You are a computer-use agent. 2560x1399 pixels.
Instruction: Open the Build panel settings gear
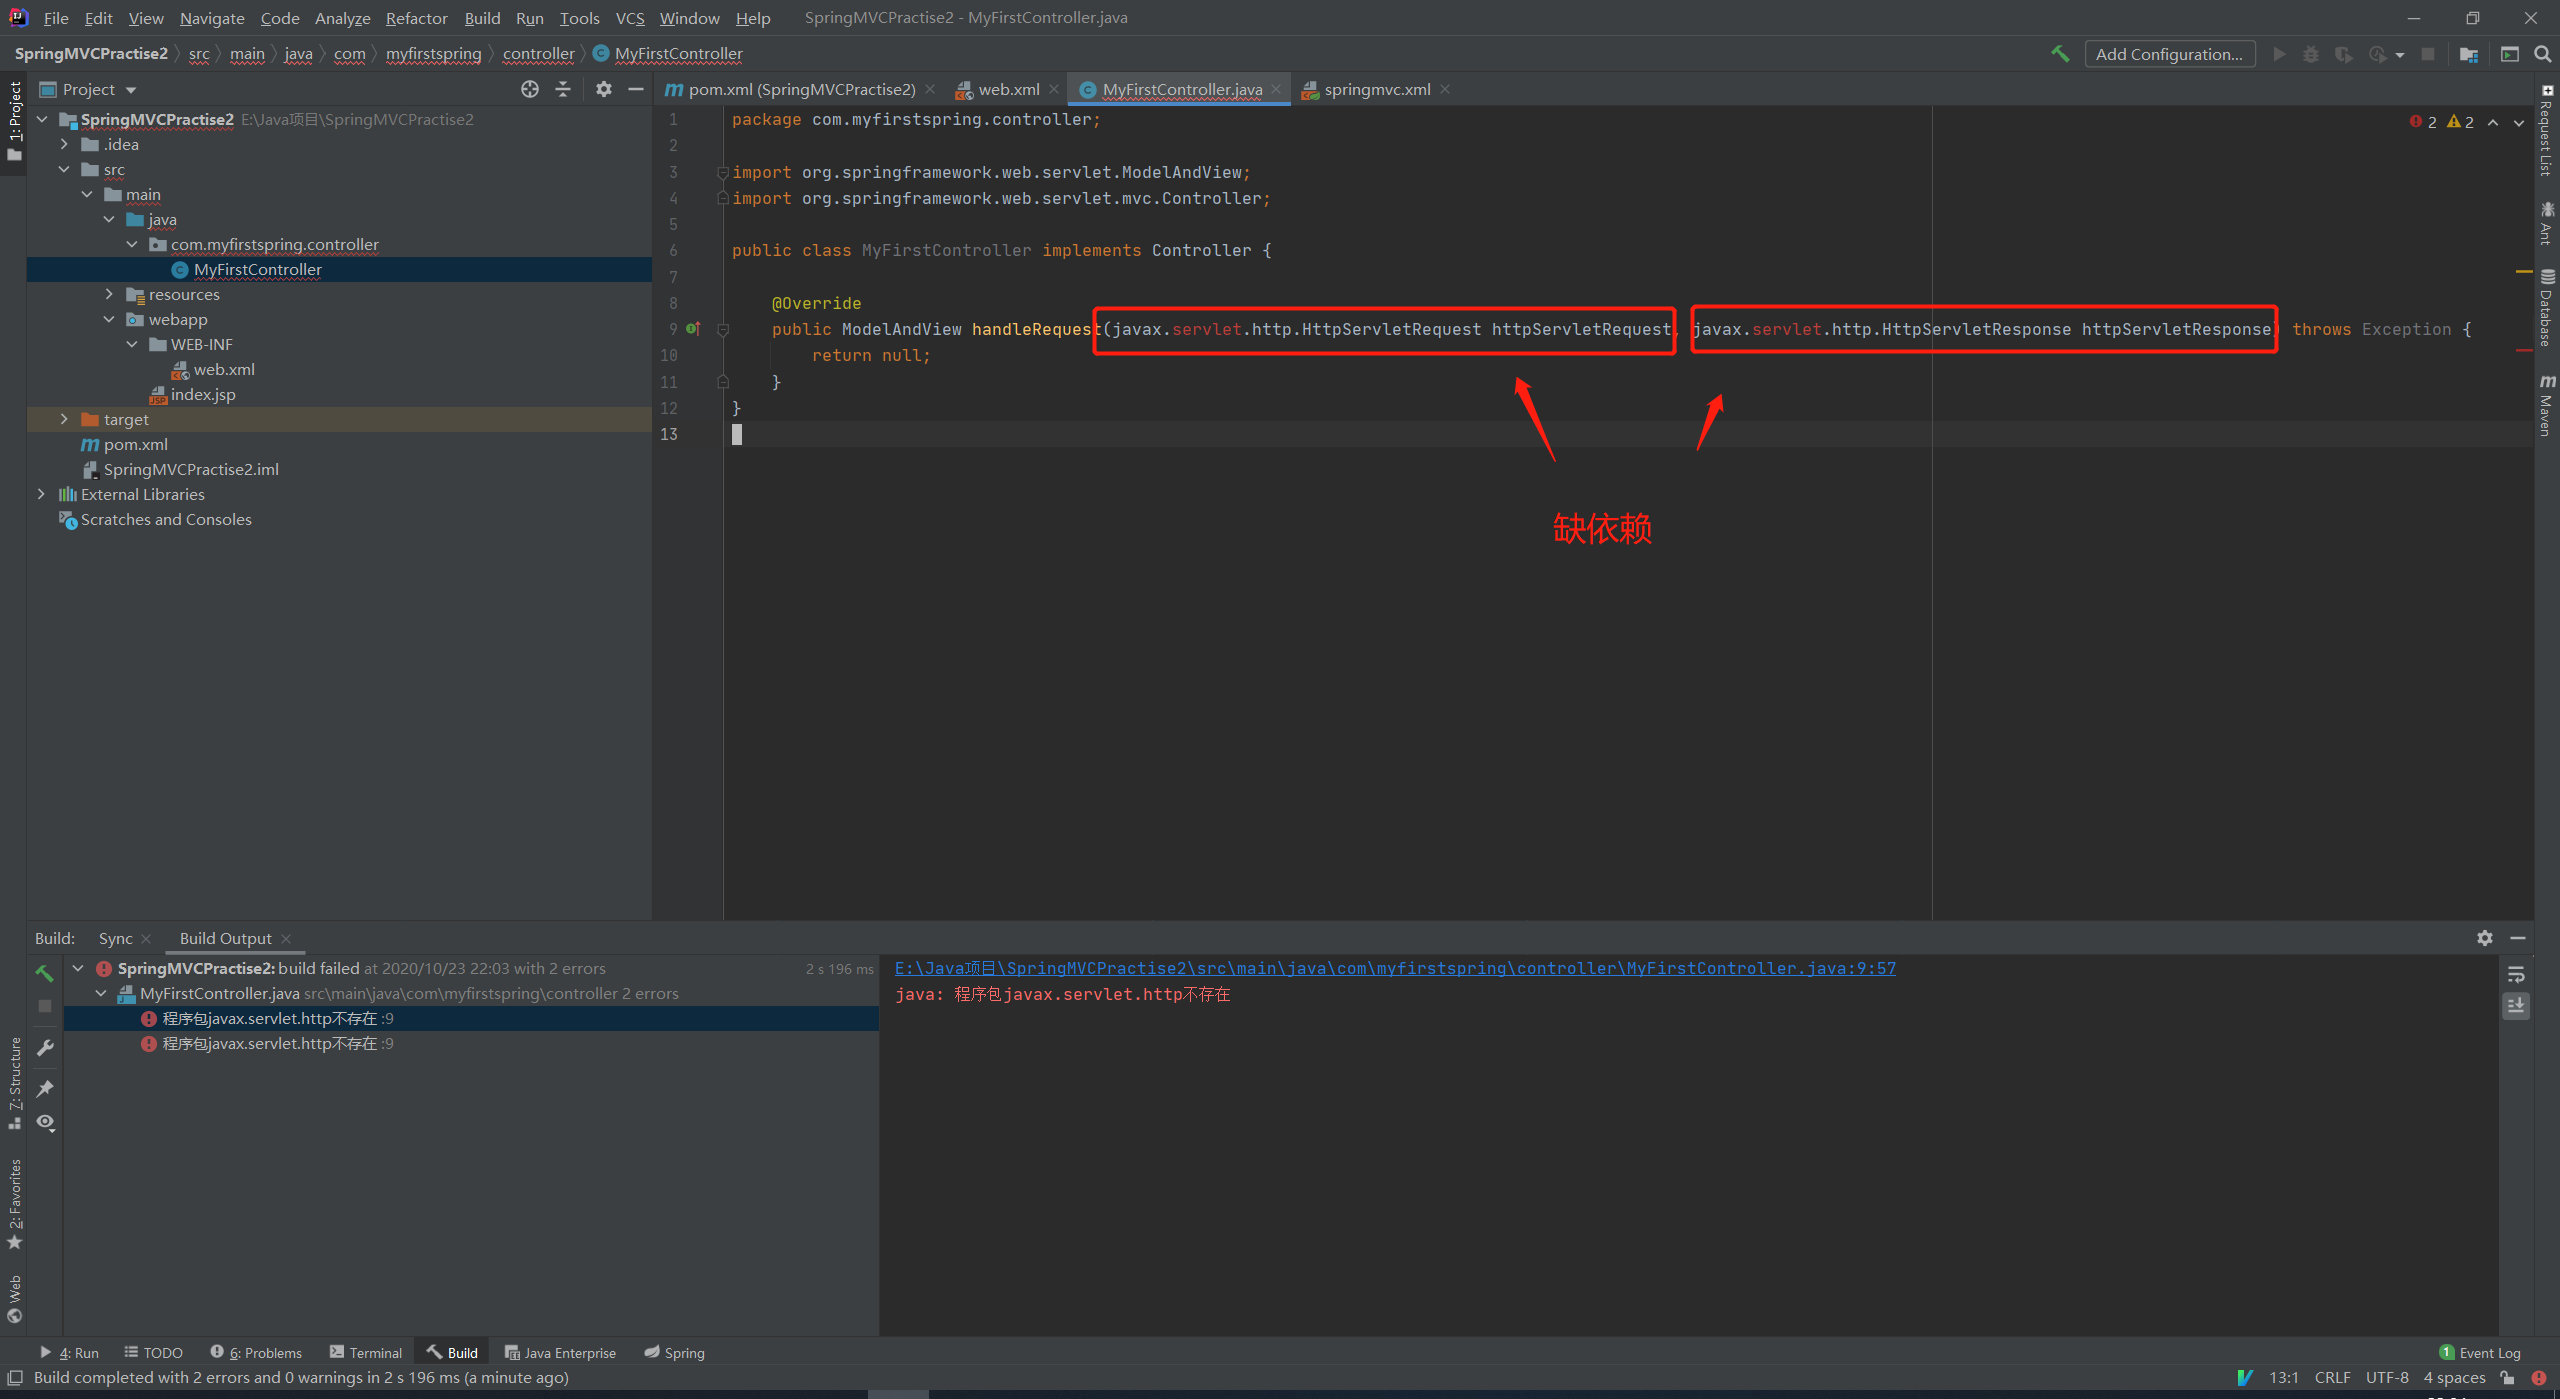pos(2484,938)
